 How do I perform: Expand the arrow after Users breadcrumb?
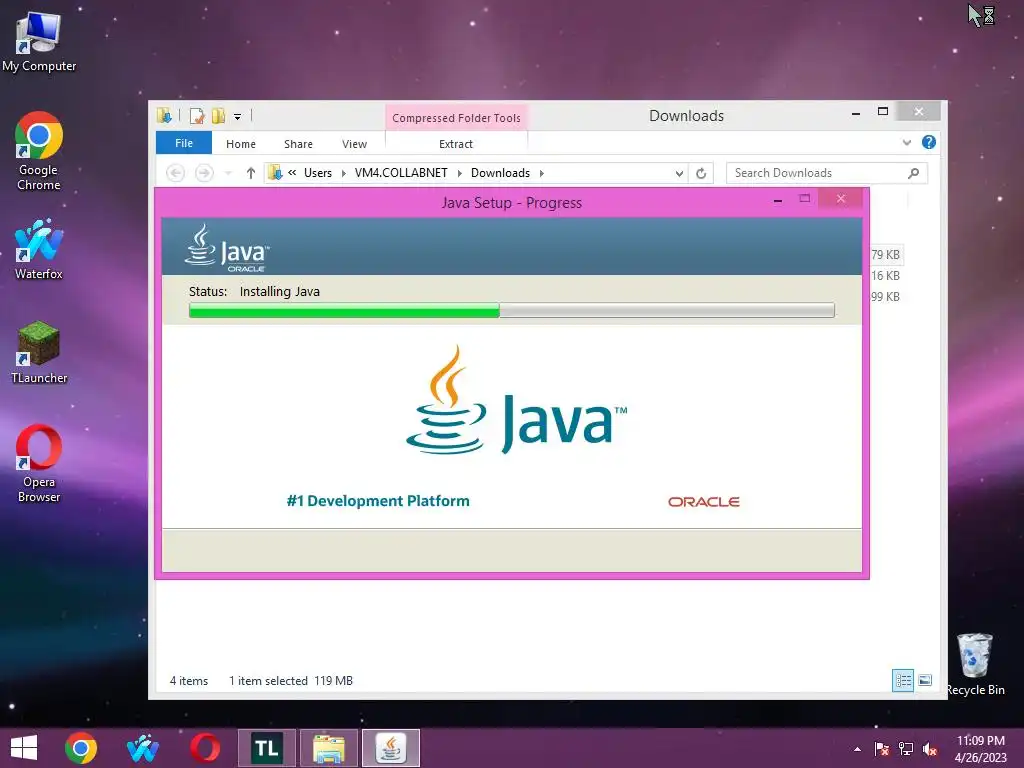pyautogui.click(x=344, y=173)
